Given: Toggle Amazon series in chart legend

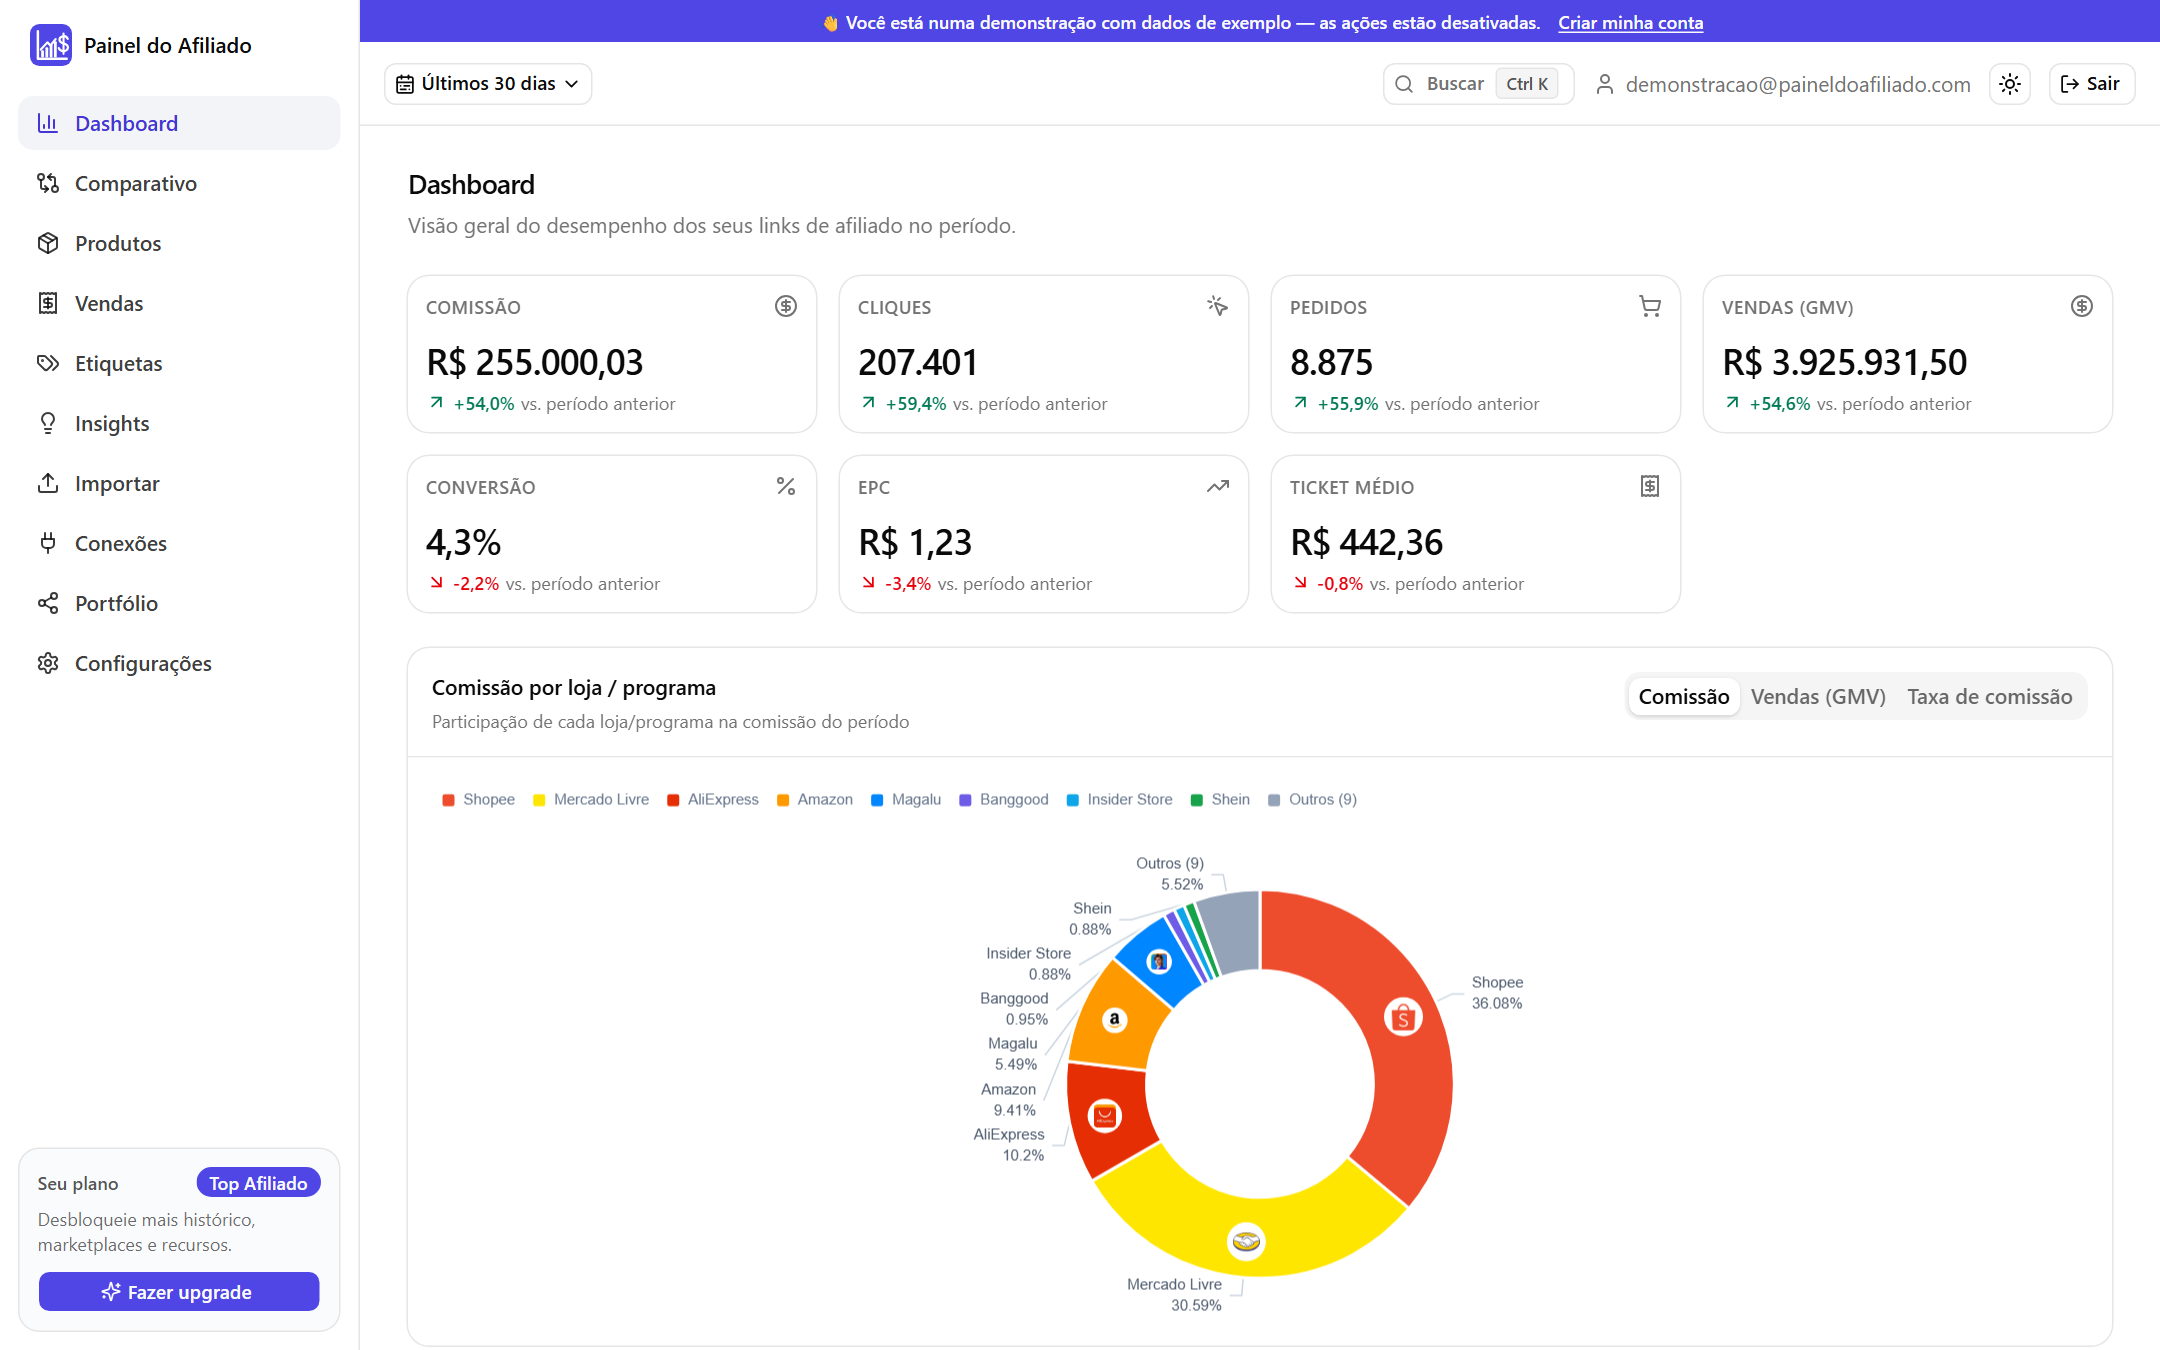Looking at the screenshot, I should [x=815, y=799].
